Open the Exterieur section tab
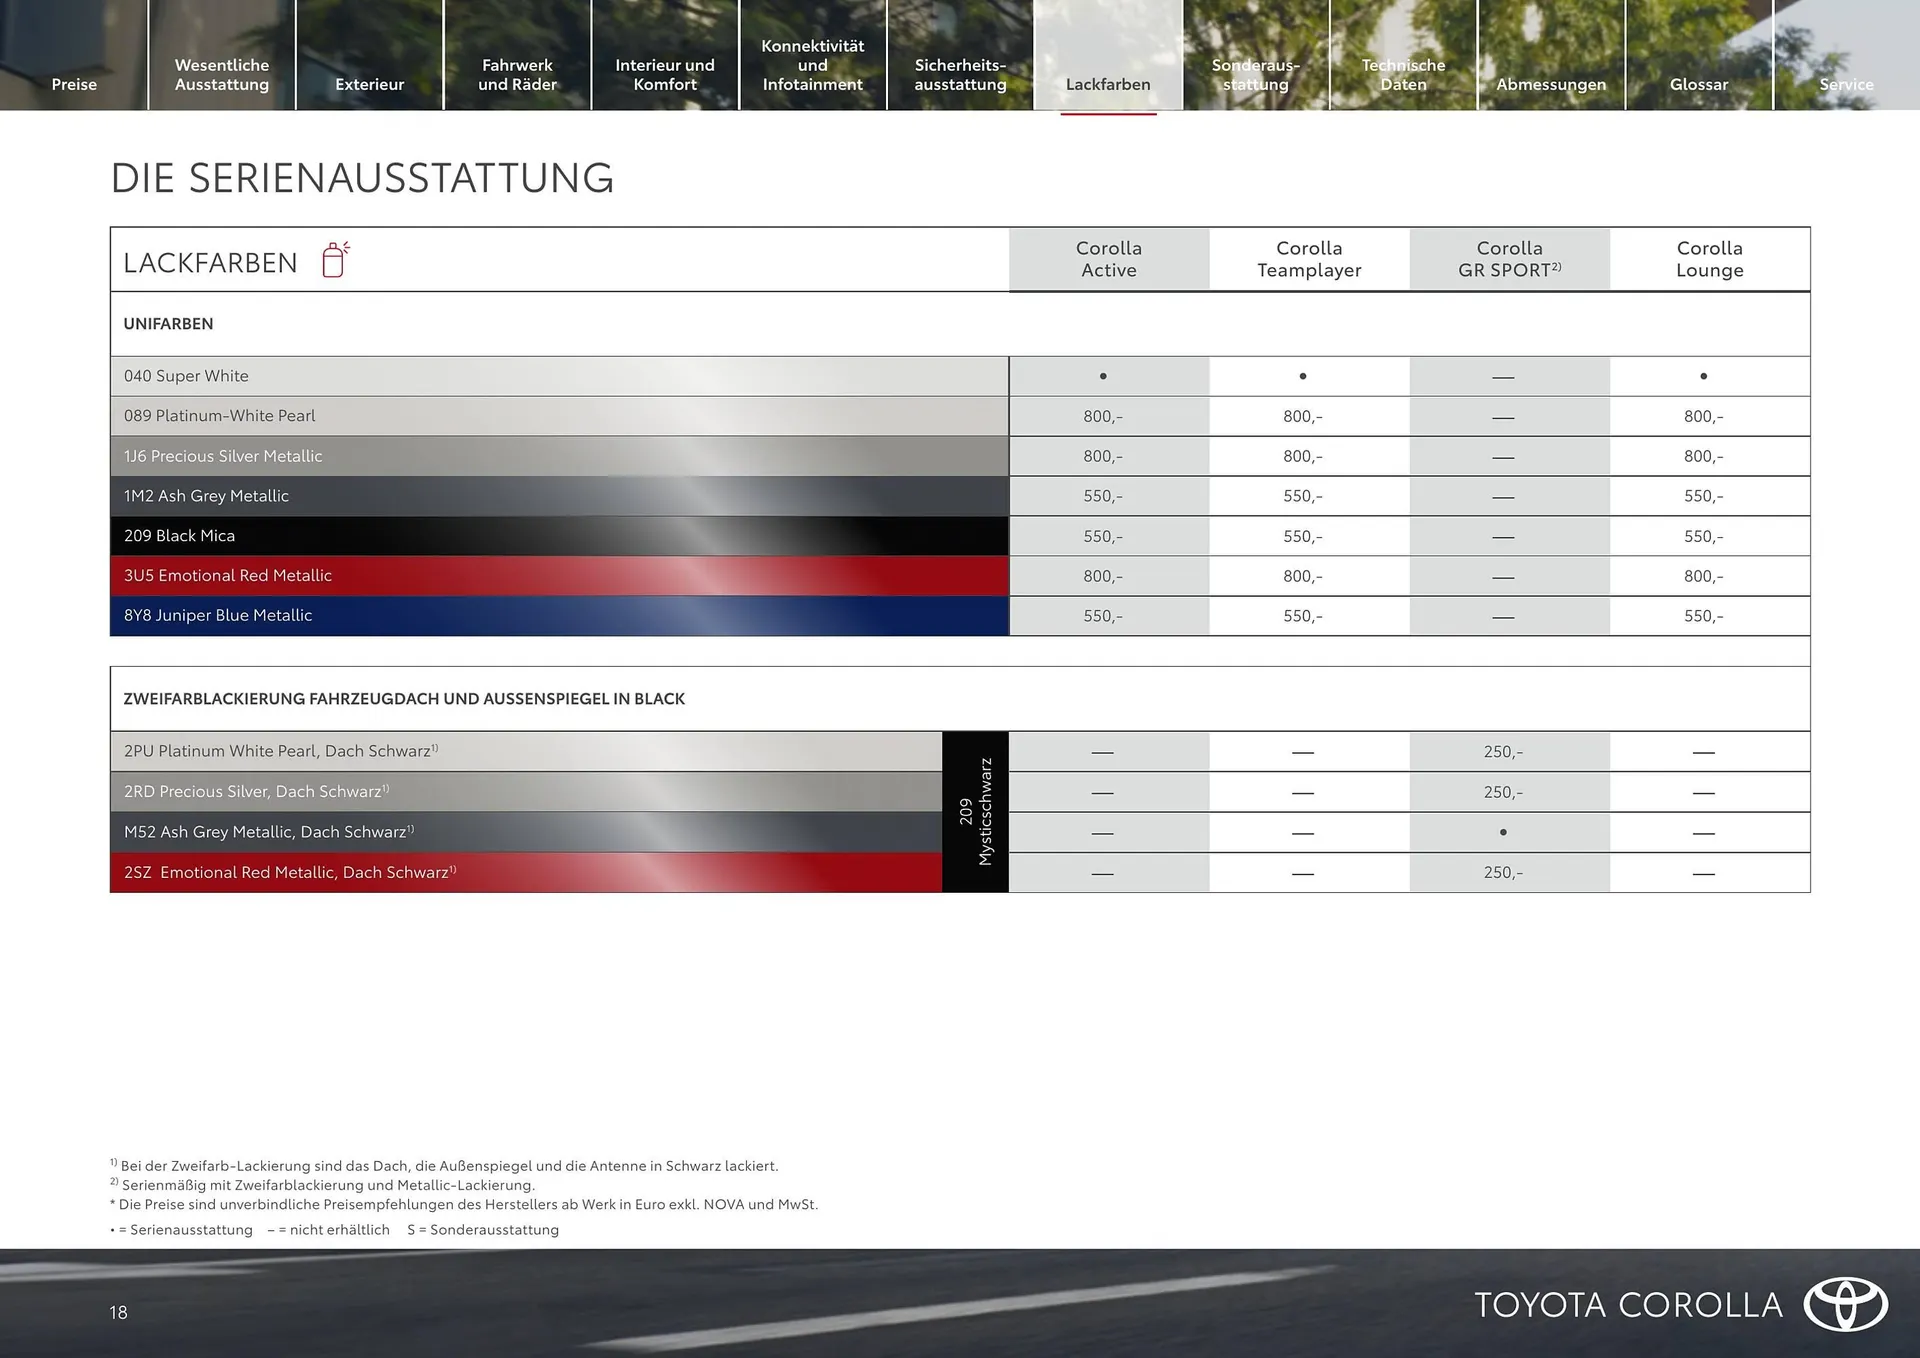 [370, 84]
